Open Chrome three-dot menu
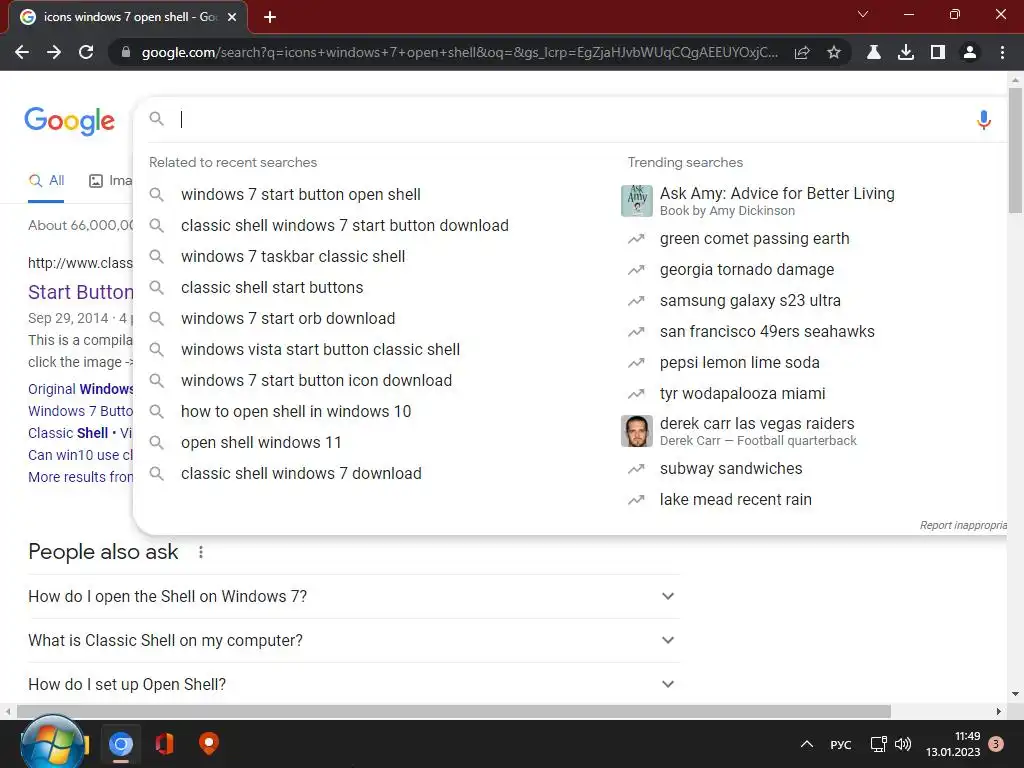Screen dimensions: 1024x768 1002,52
